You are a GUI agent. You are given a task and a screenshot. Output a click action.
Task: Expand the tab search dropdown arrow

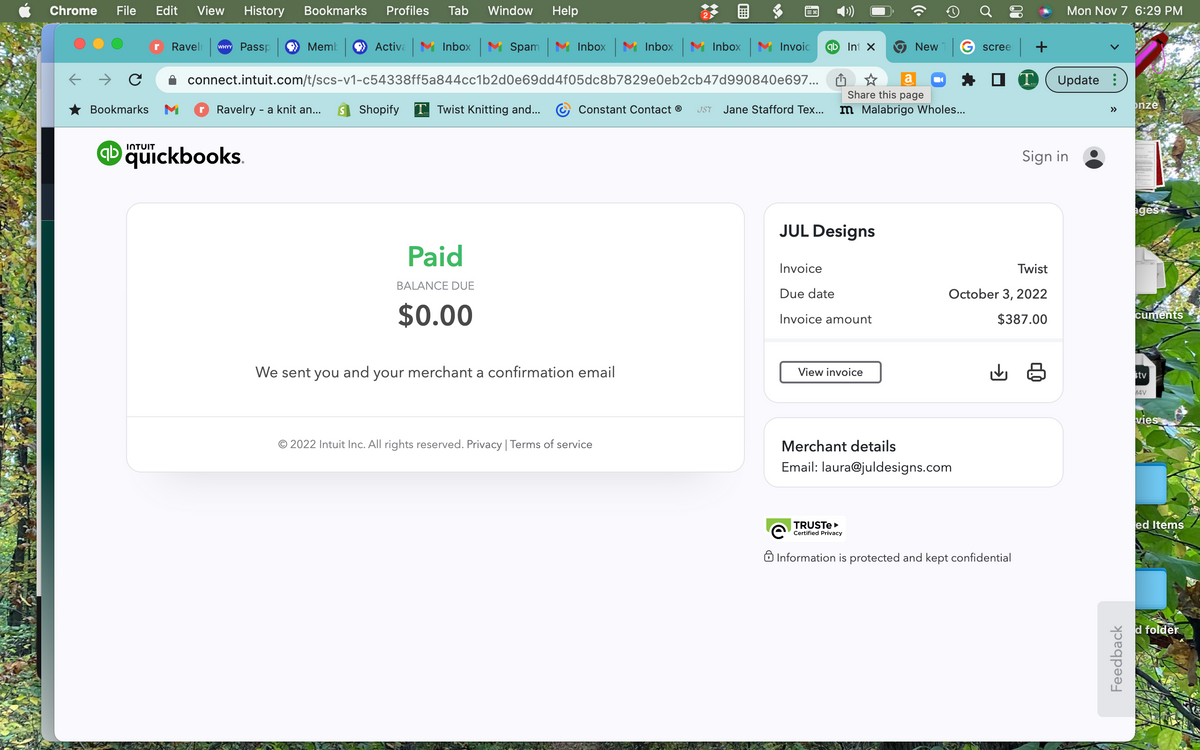[1114, 47]
